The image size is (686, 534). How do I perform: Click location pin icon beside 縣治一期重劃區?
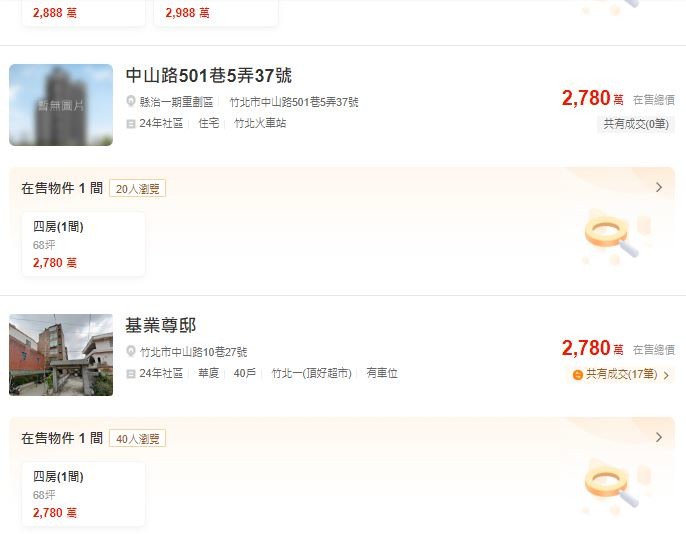click(130, 101)
